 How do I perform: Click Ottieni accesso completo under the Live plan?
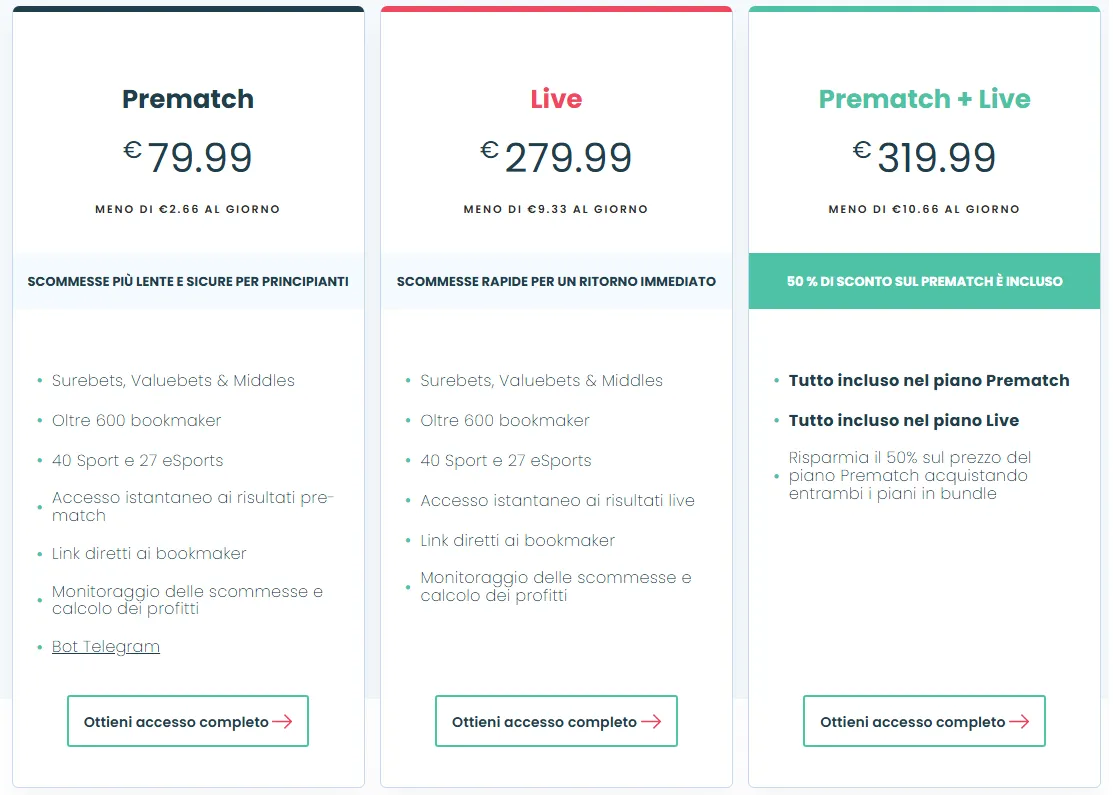pyautogui.click(x=556, y=721)
